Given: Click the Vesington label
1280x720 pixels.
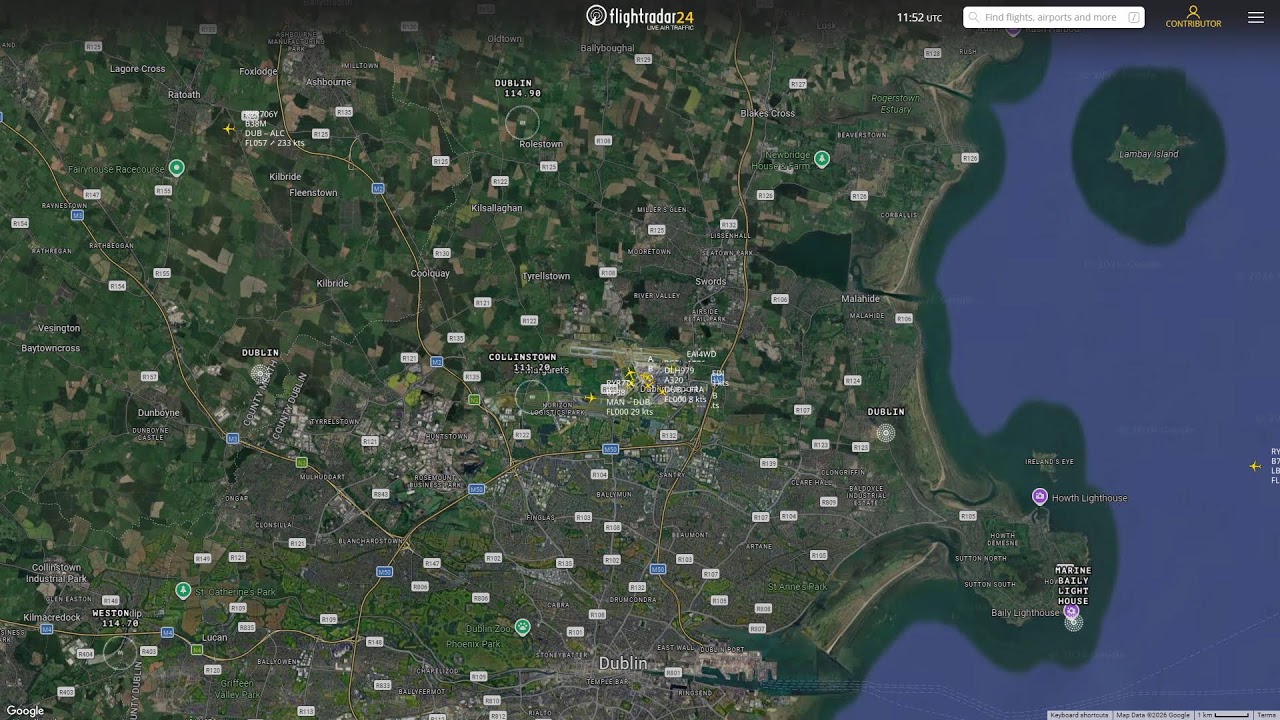Looking at the screenshot, I should click(59, 328).
